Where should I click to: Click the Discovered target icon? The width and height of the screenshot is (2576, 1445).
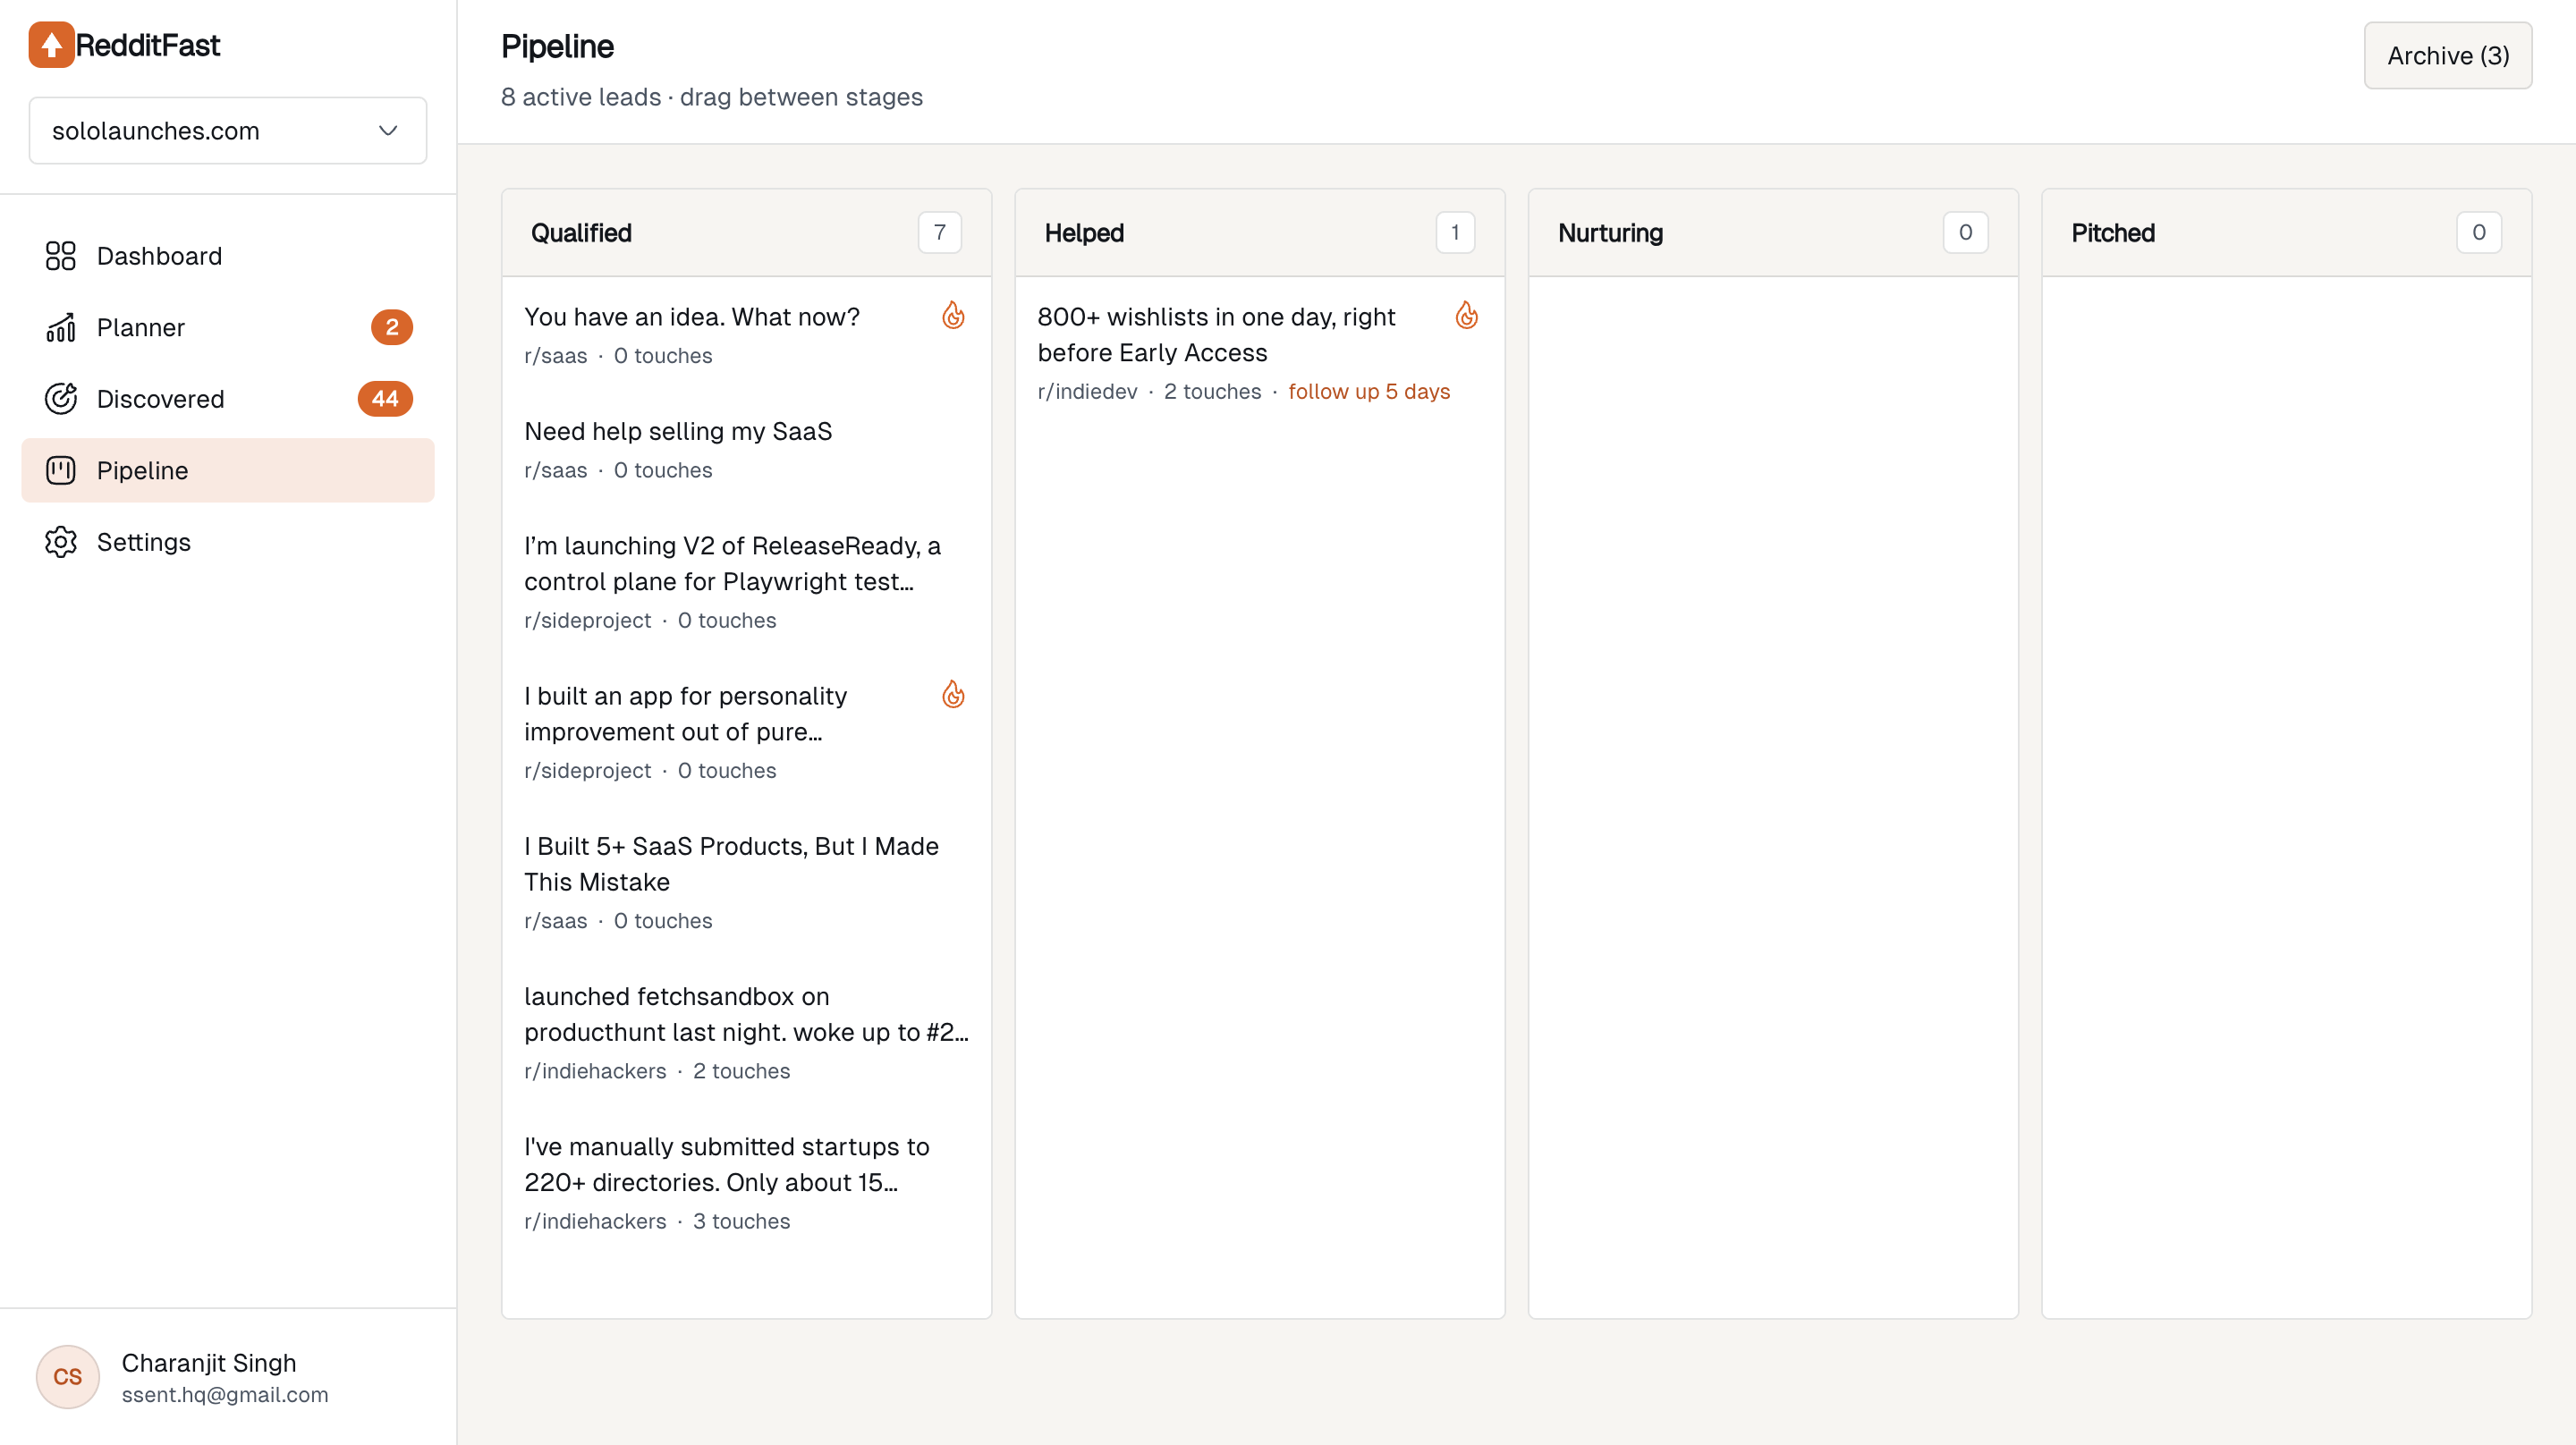(x=61, y=399)
